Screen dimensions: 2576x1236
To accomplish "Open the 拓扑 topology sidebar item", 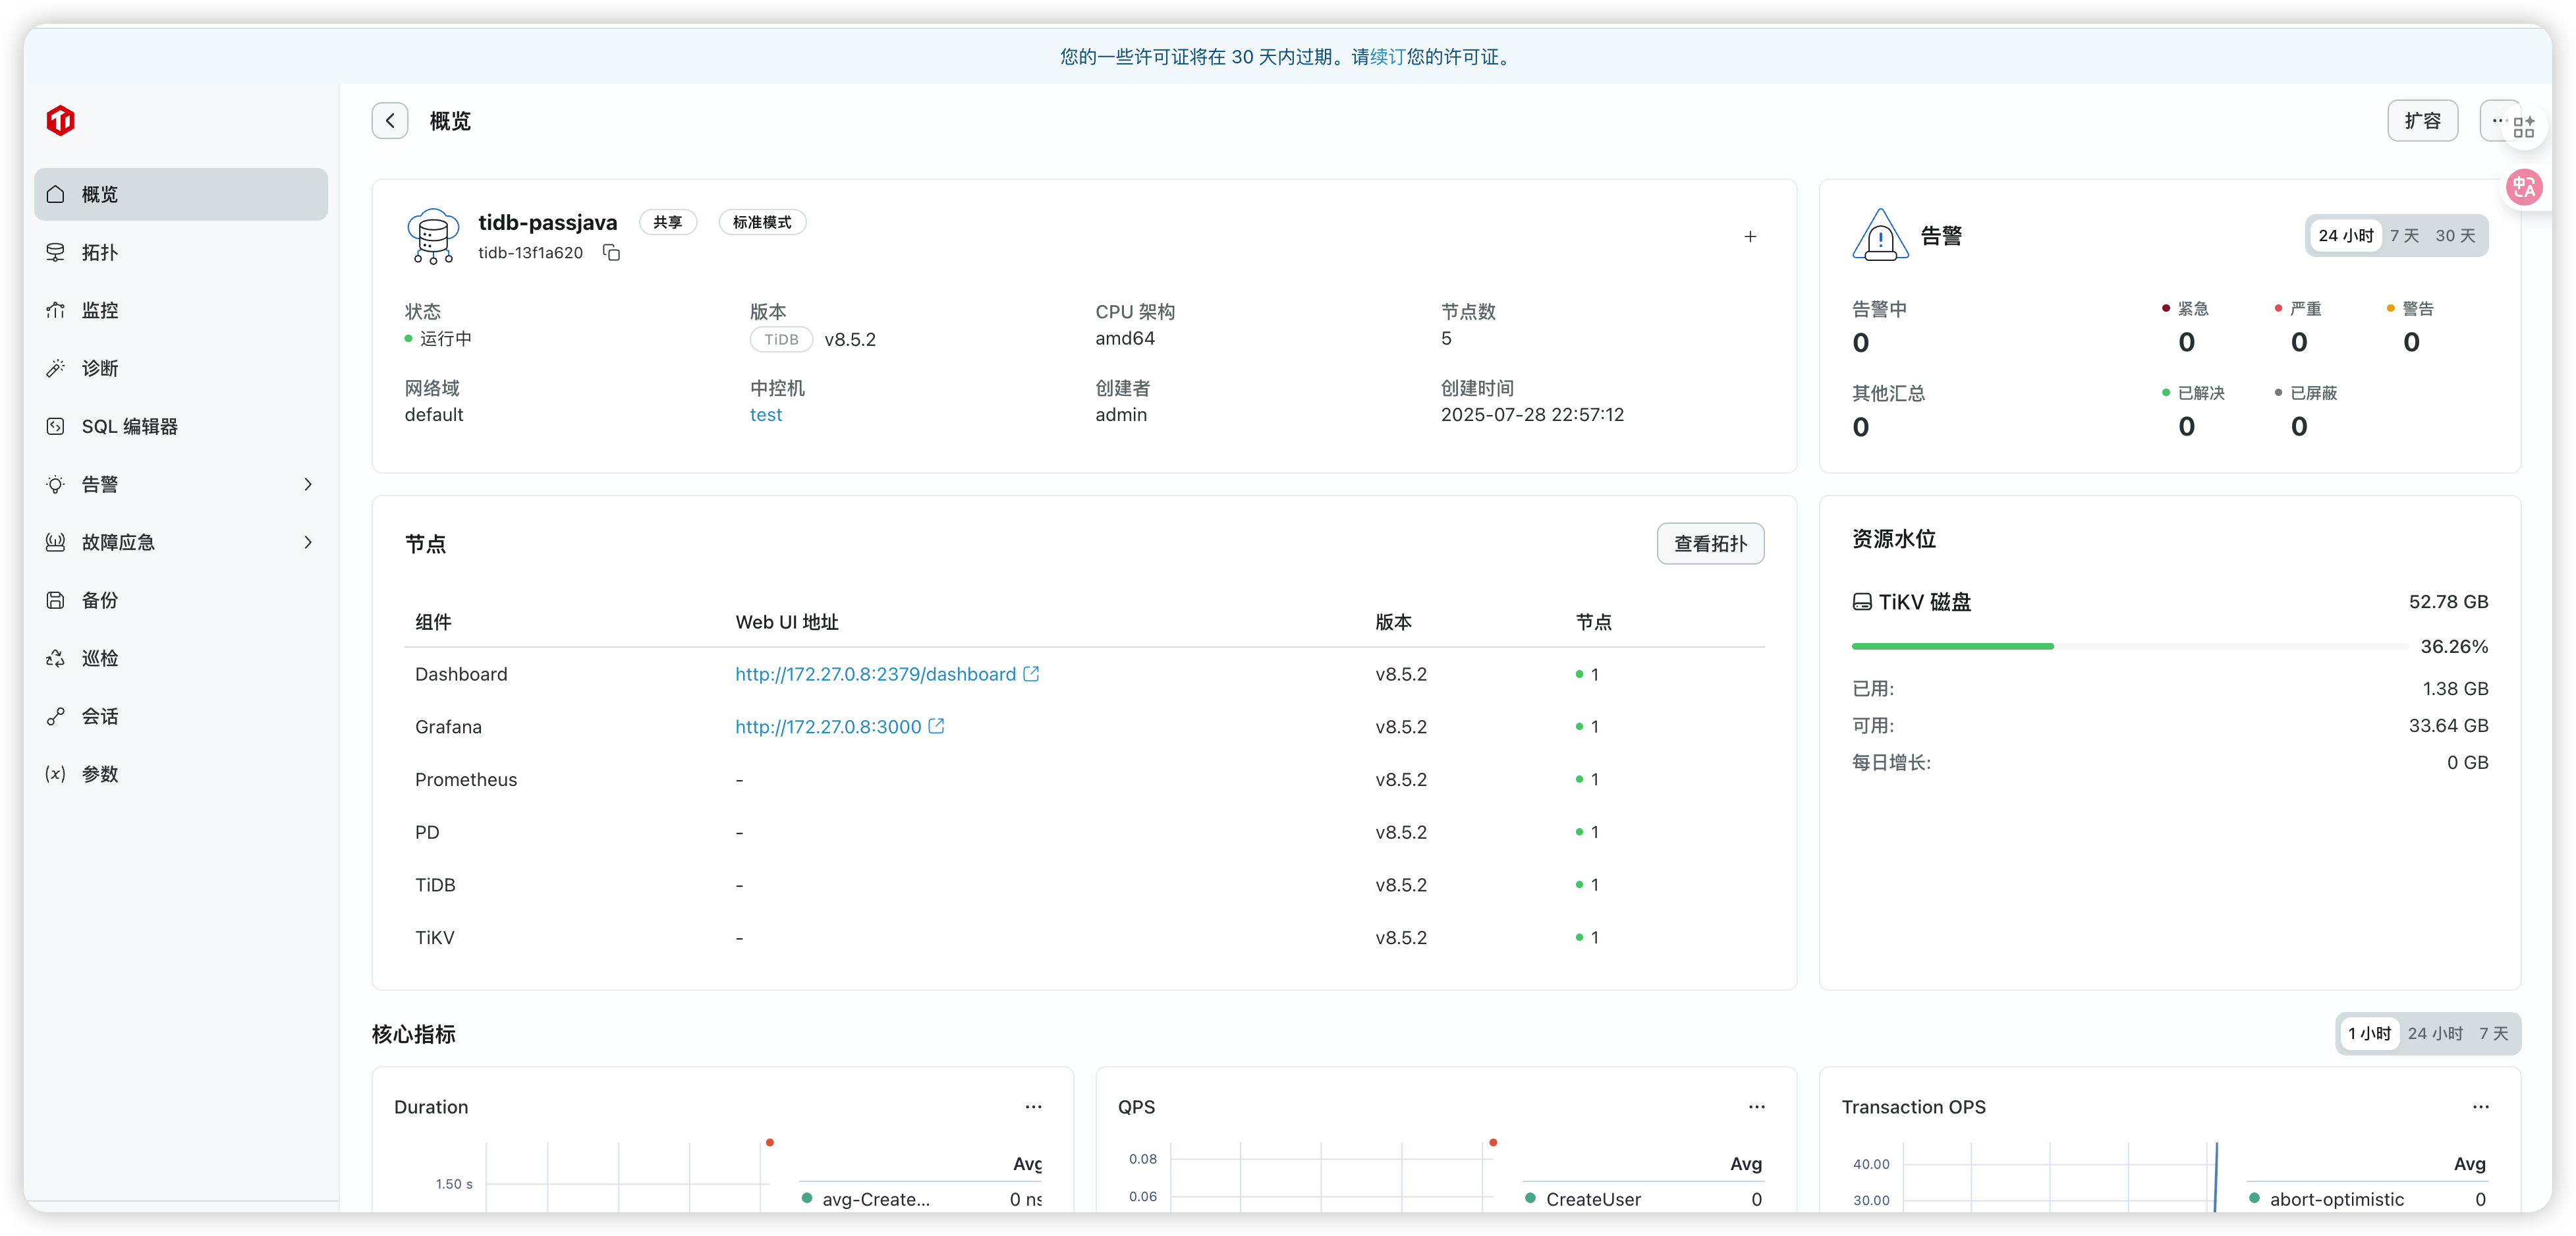I will (100, 252).
